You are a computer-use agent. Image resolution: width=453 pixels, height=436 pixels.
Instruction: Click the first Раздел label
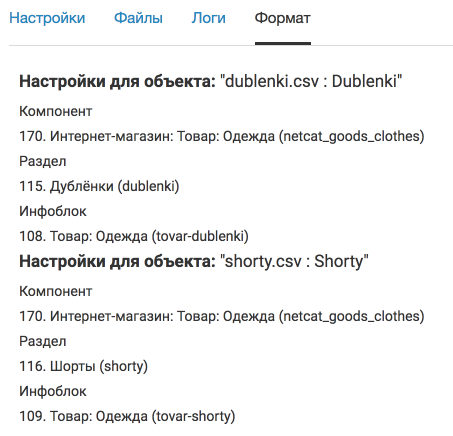click(x=43, y=161)
